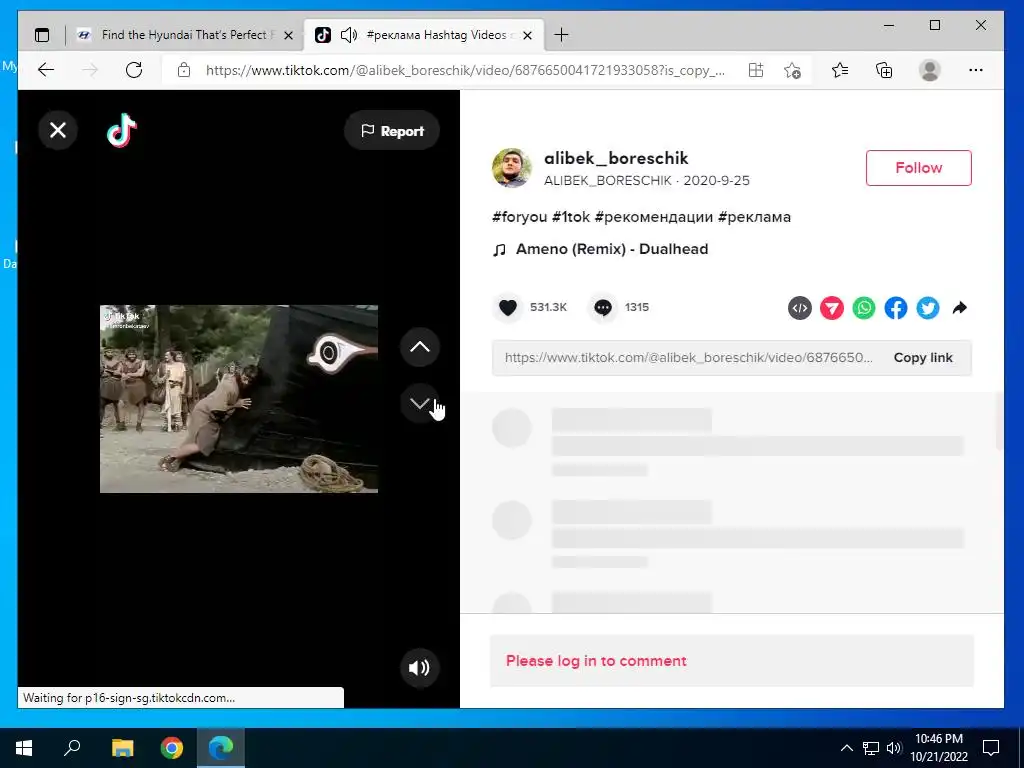Open taskbar search

coord(72,748)
